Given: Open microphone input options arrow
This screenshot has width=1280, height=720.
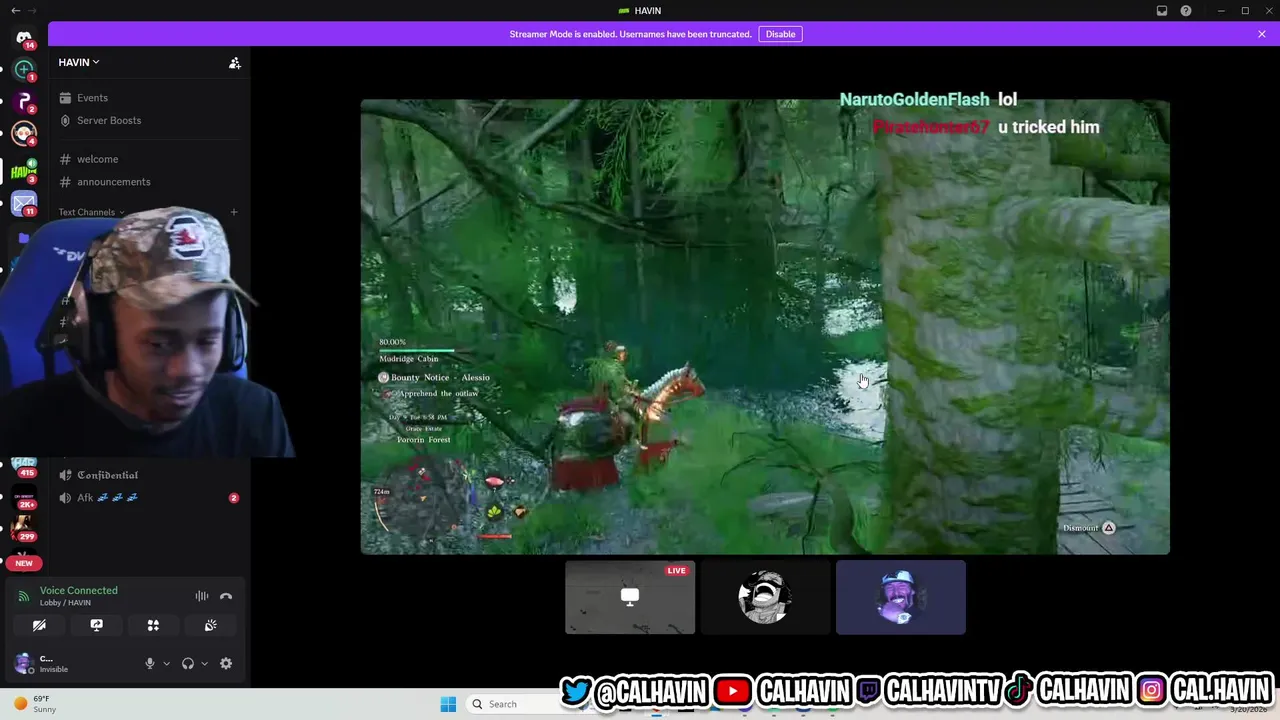Looking at the screenshot, I should tap(166, 663).
